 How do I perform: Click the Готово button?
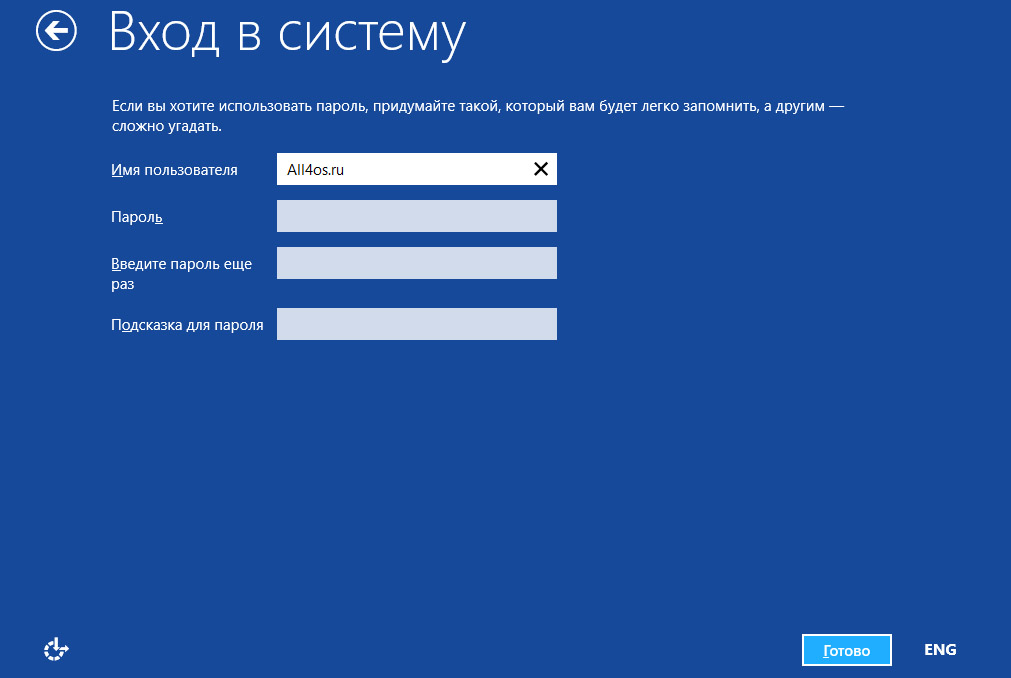(x=847, y=650)
